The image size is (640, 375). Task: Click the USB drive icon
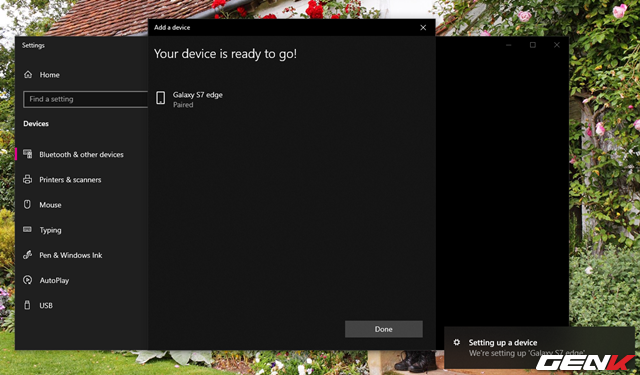point(27,305)
